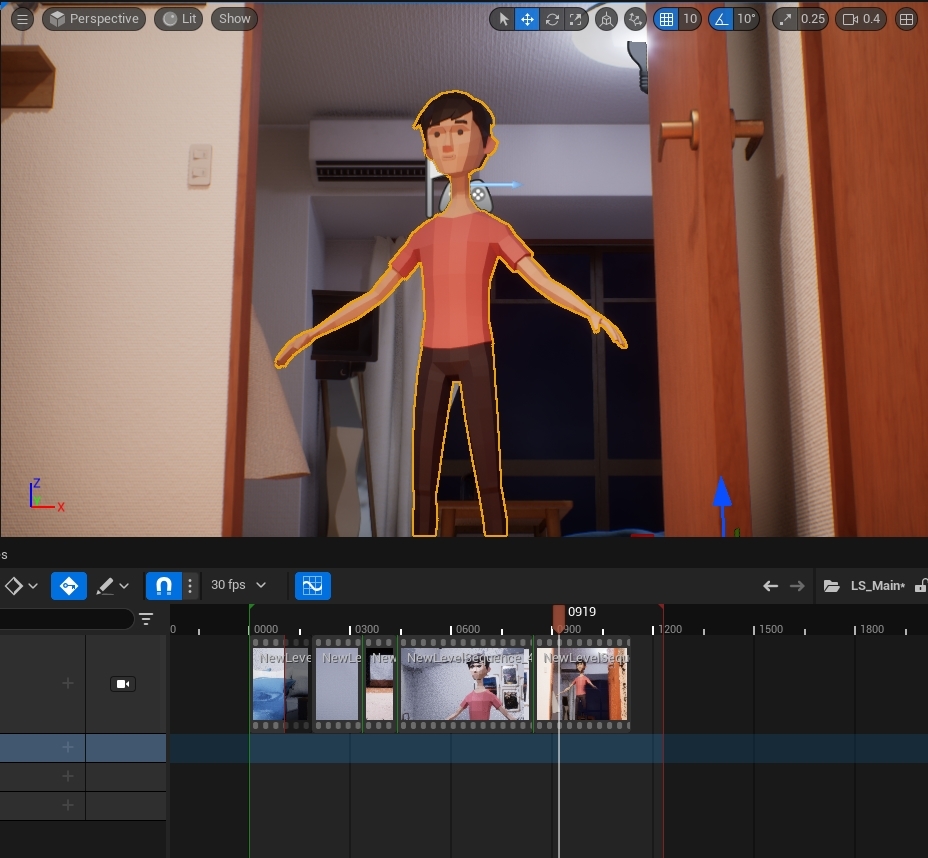Open the Lit view mode menu
This screenshot has width=928, height=858.
pos(179,19)
